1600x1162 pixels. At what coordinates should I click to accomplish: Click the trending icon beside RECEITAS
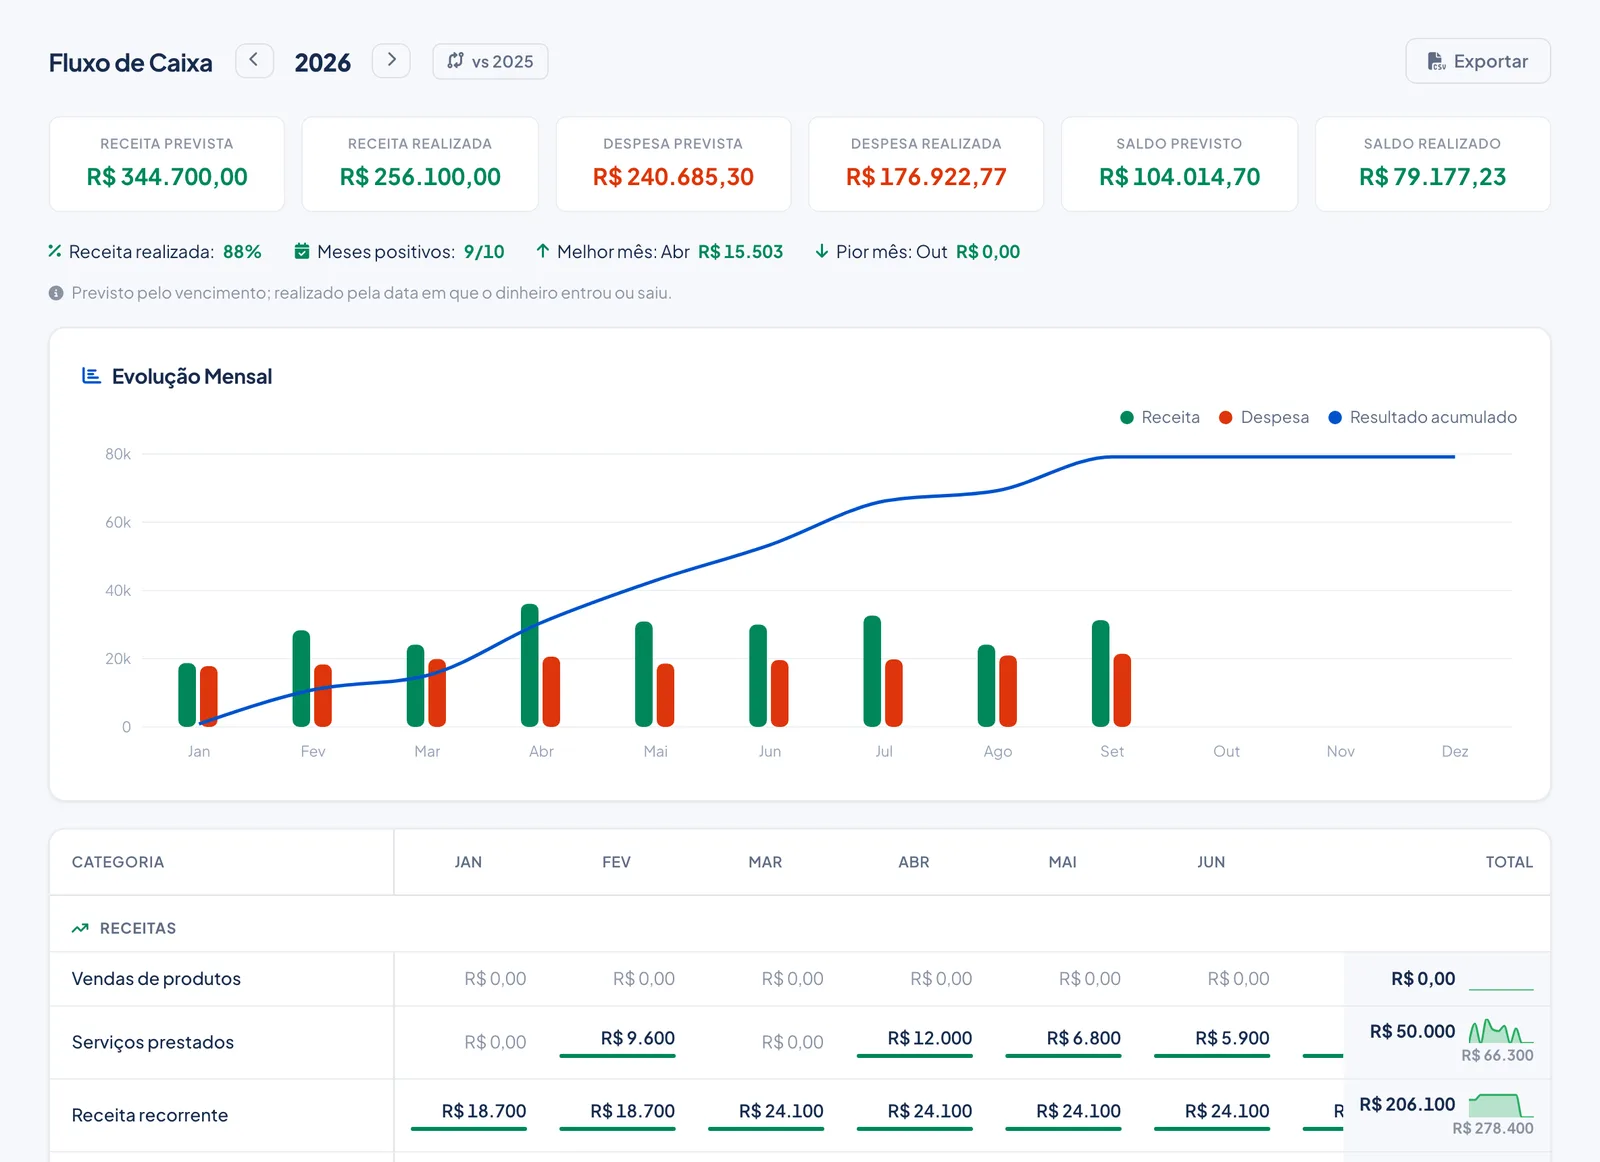(x=80, y=928)
